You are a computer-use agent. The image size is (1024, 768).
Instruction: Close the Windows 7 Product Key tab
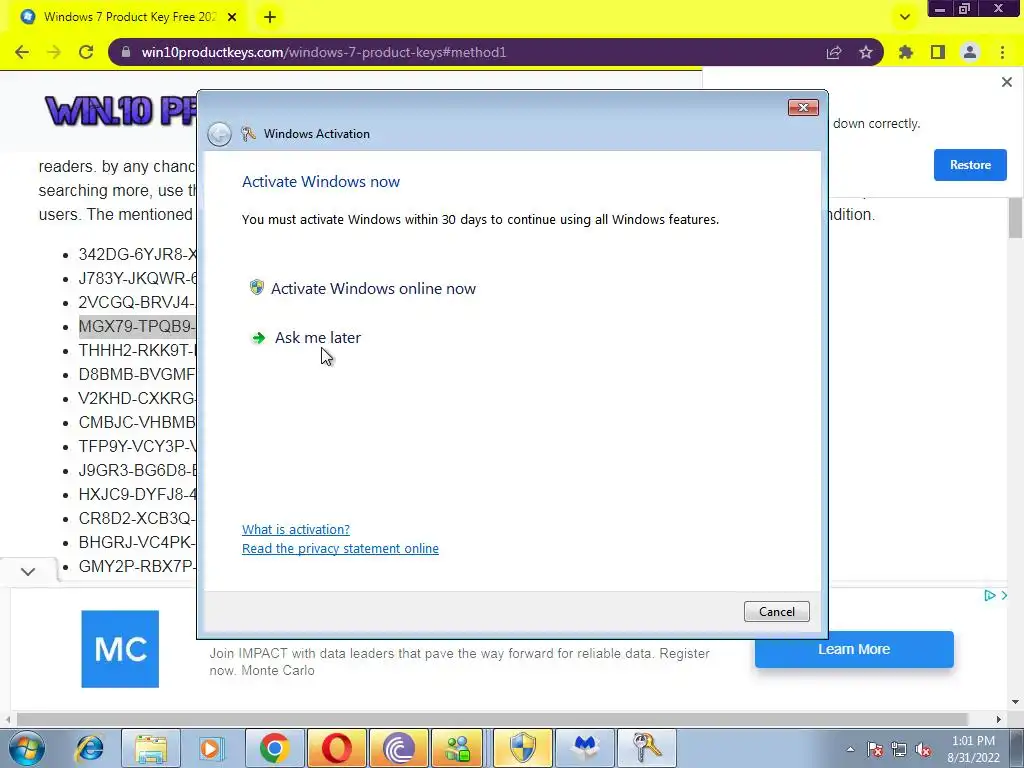tap(232, 18)
